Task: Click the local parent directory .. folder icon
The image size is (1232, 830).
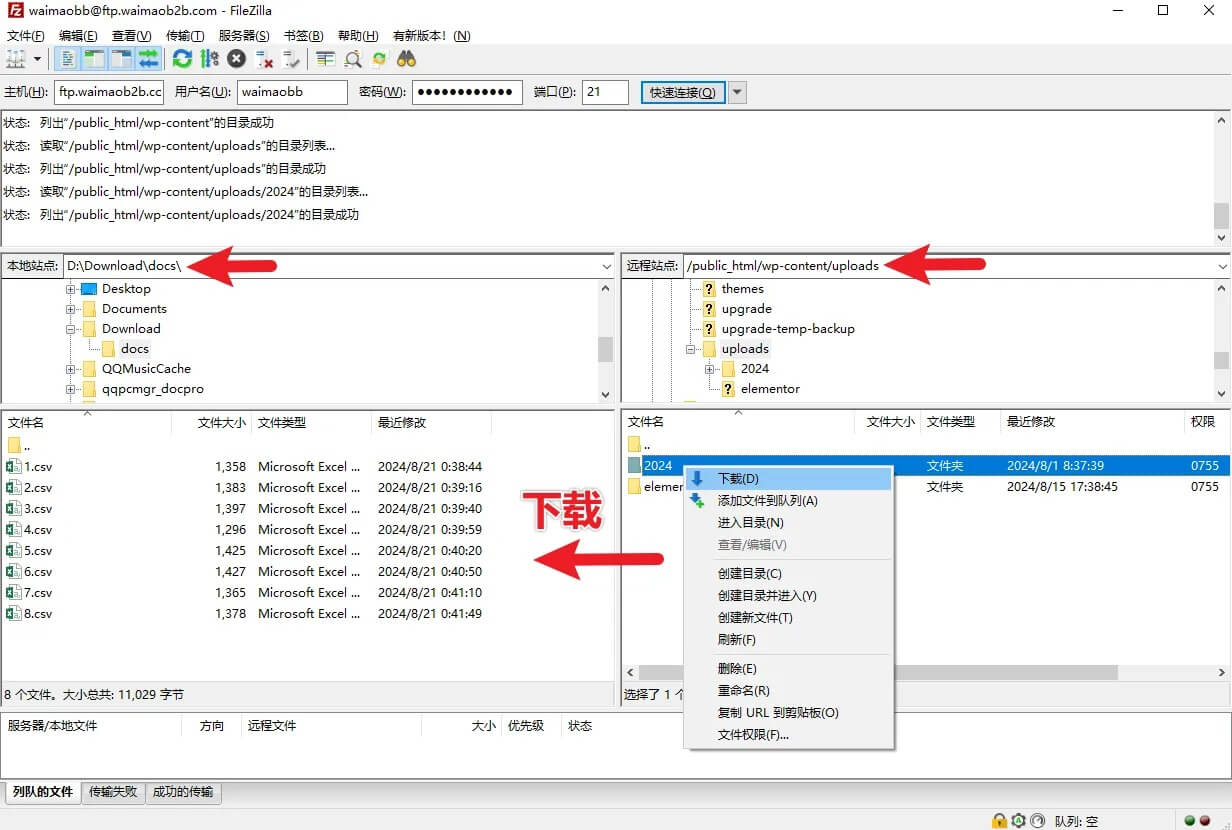Action: point(14,445)
